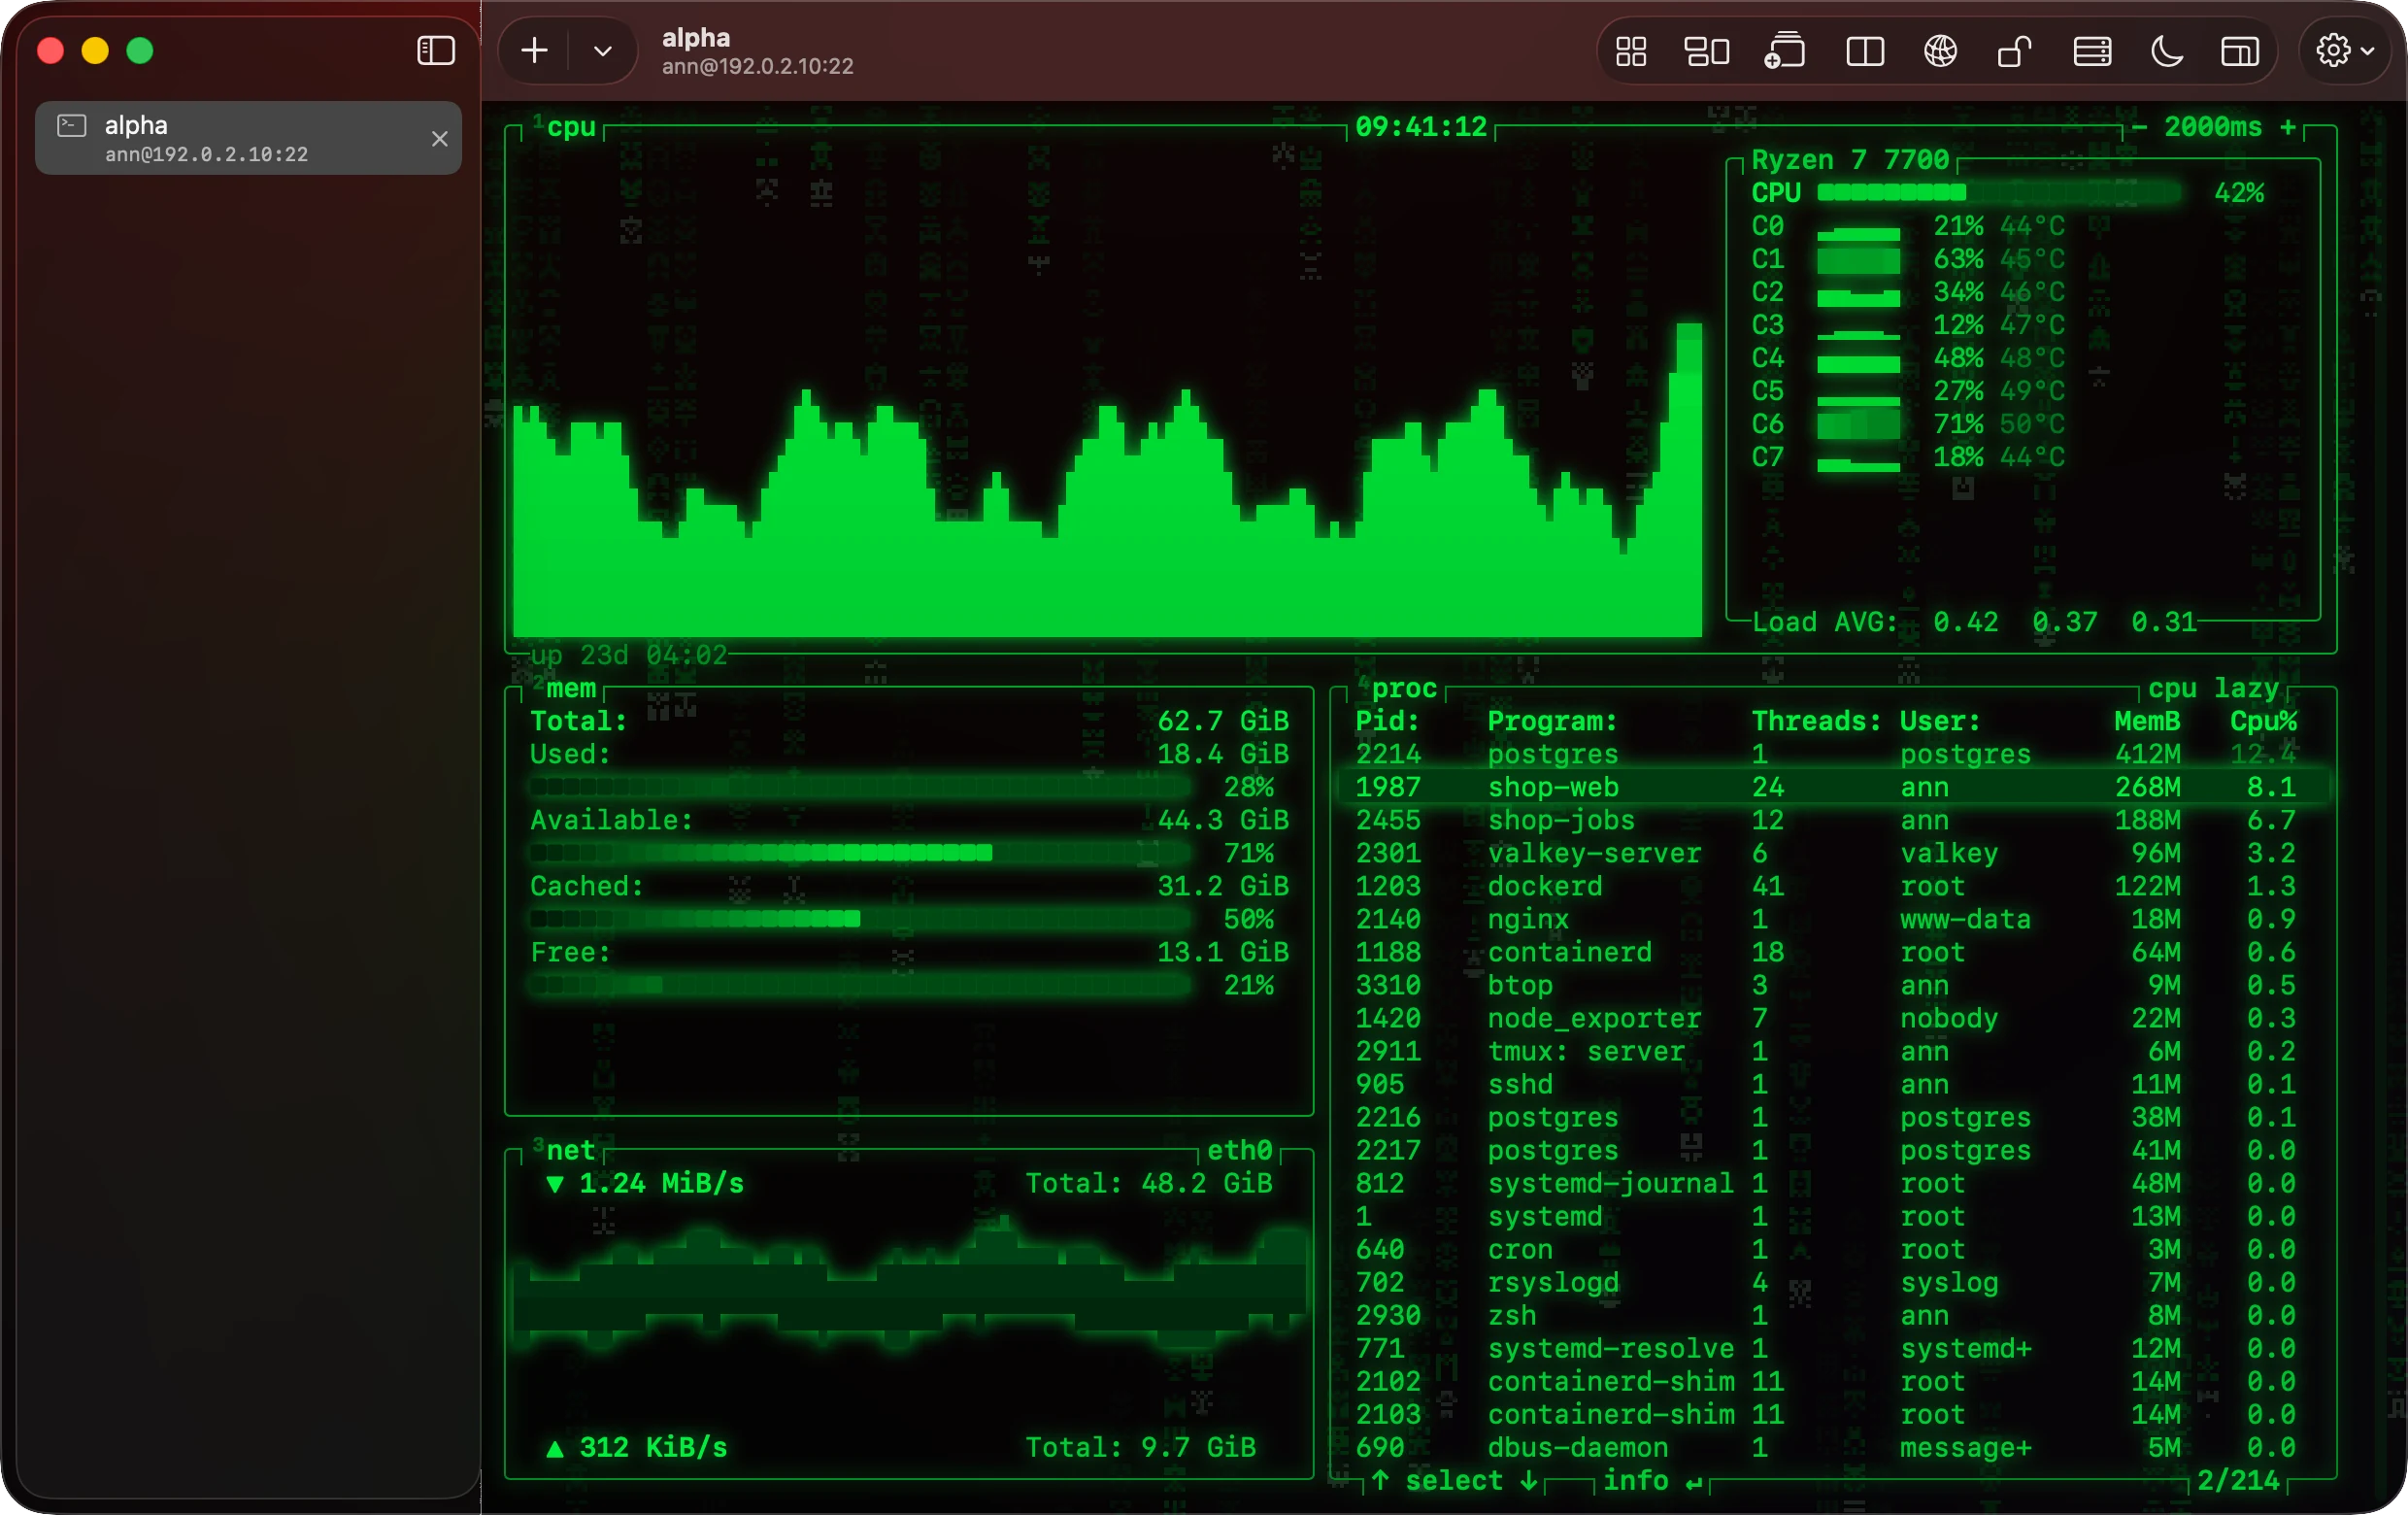Switch the eth0 network interface selector

[1239, 1150]
